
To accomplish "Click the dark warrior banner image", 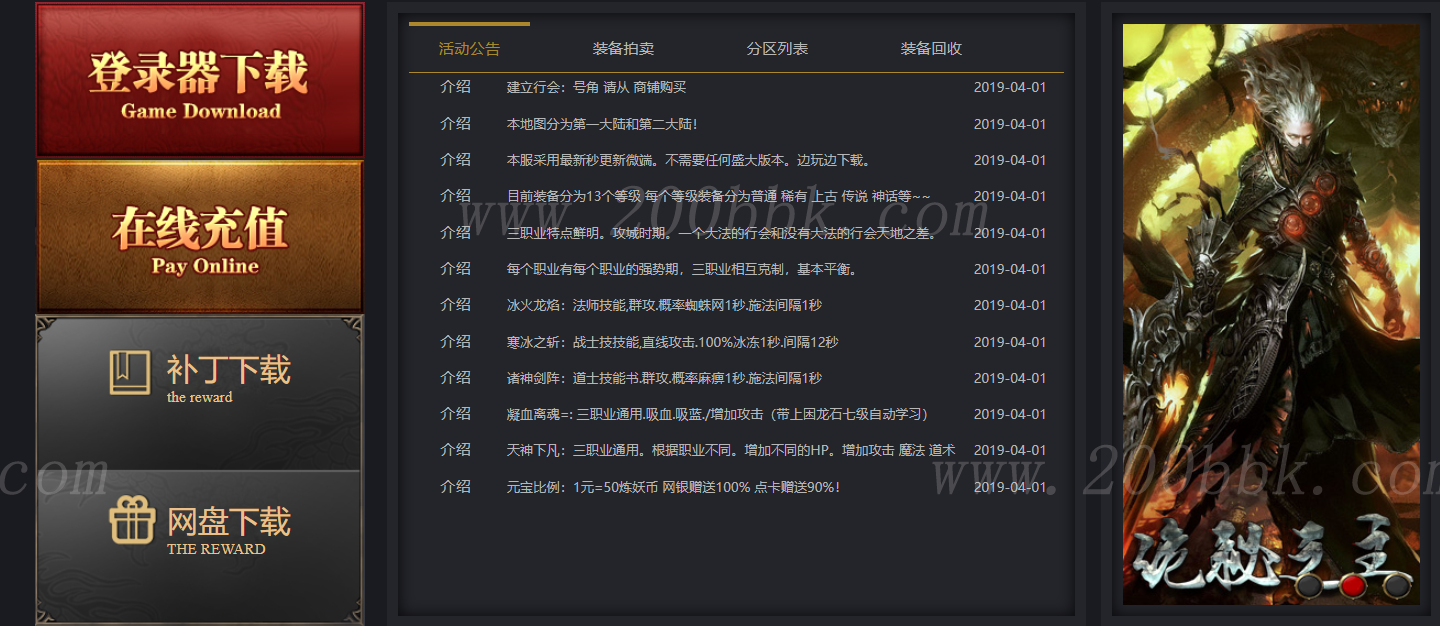I will click(1271, 314).
